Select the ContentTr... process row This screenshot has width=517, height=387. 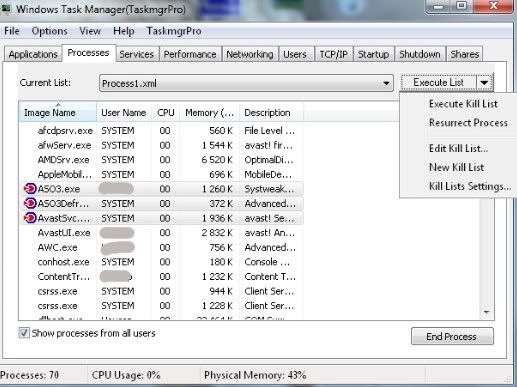161,276
